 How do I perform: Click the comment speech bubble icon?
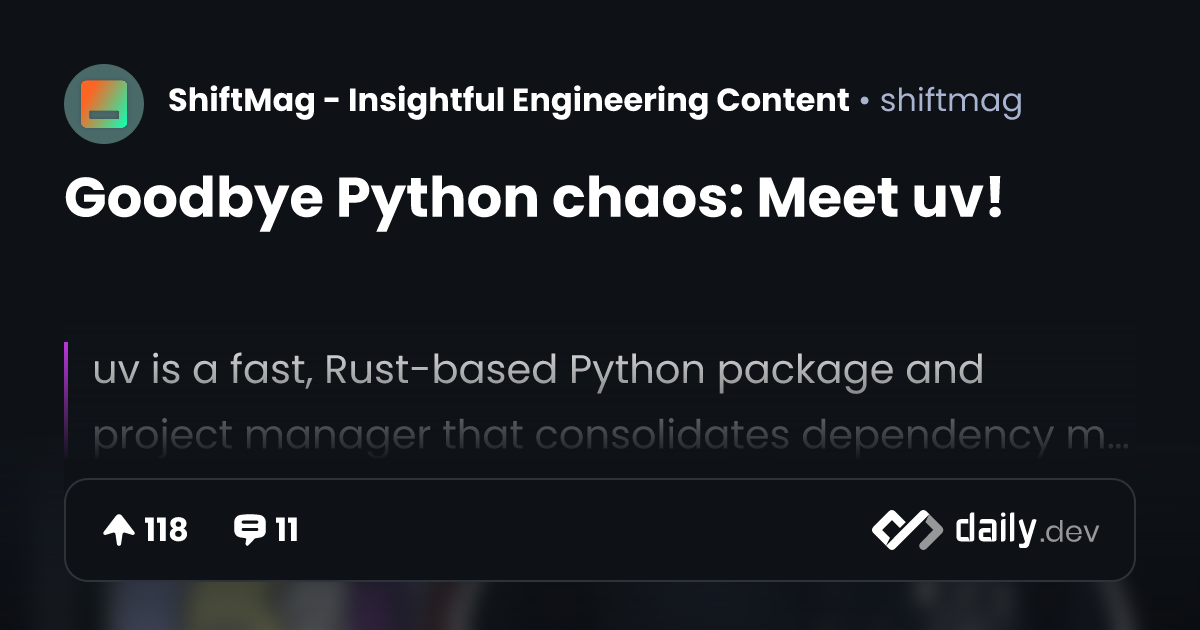click(x=249, y=530)
